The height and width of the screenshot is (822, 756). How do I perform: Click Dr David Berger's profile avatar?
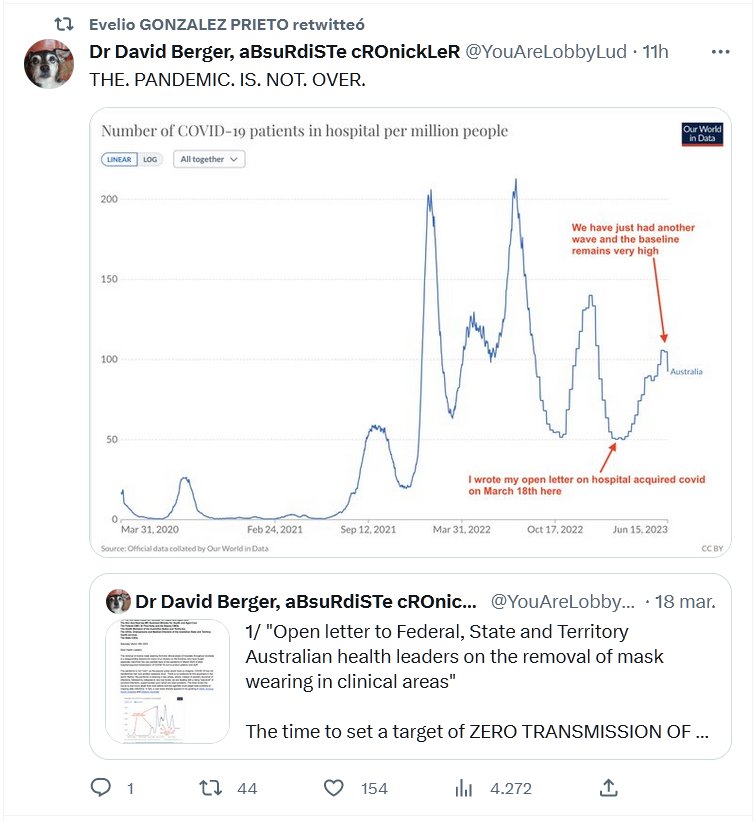tap(49, 65)
